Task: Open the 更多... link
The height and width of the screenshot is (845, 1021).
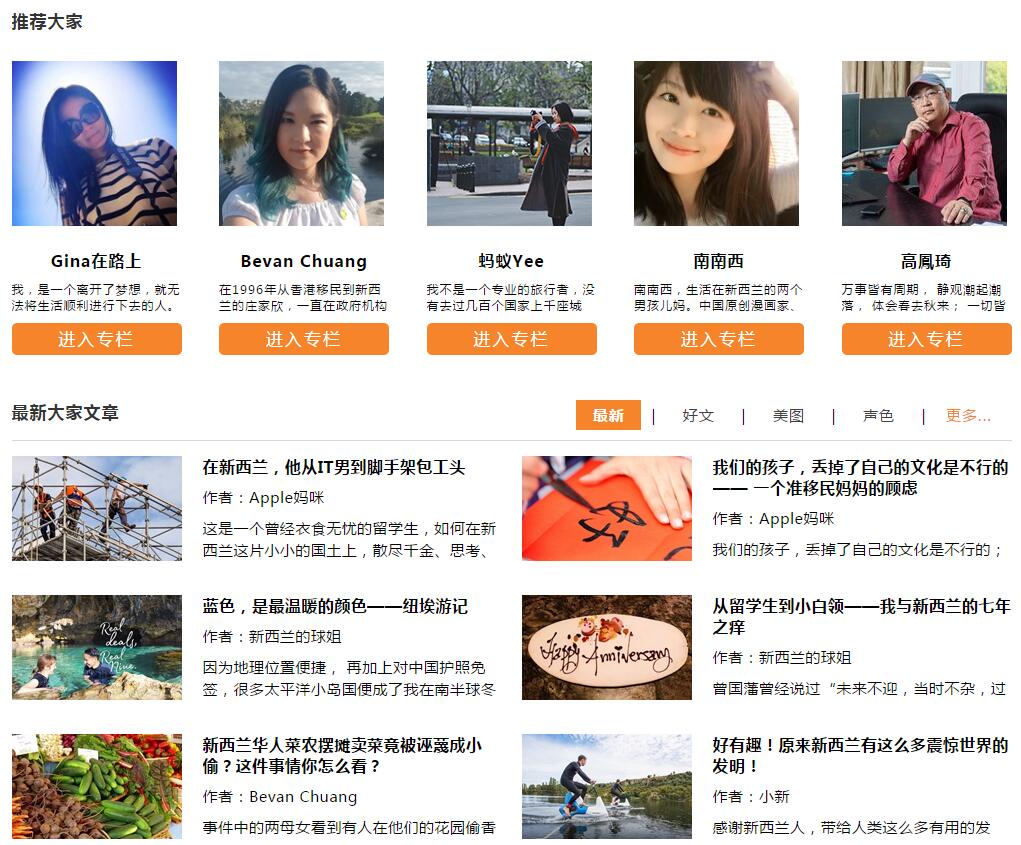Action: point(968,415)
